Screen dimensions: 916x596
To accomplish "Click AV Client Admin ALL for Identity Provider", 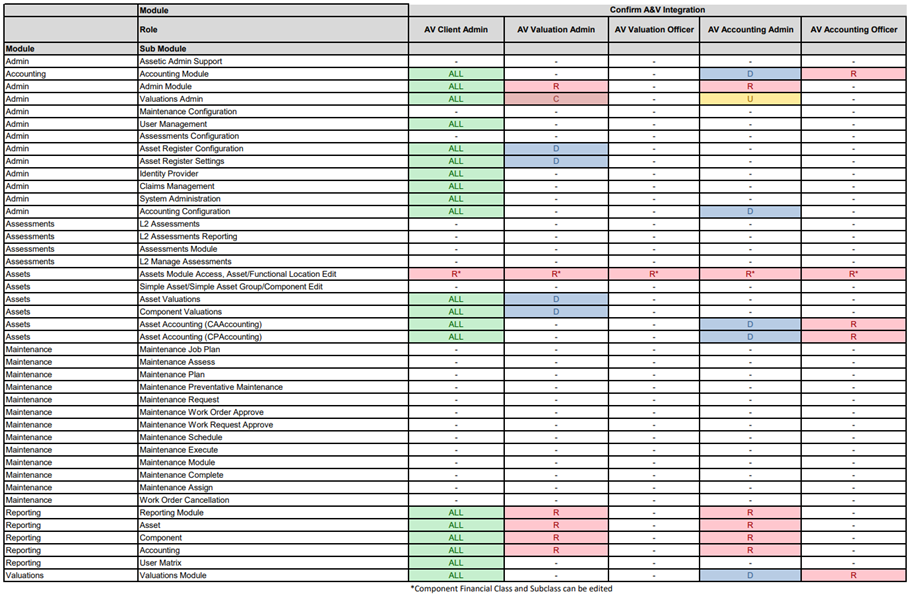I will 456,174.
